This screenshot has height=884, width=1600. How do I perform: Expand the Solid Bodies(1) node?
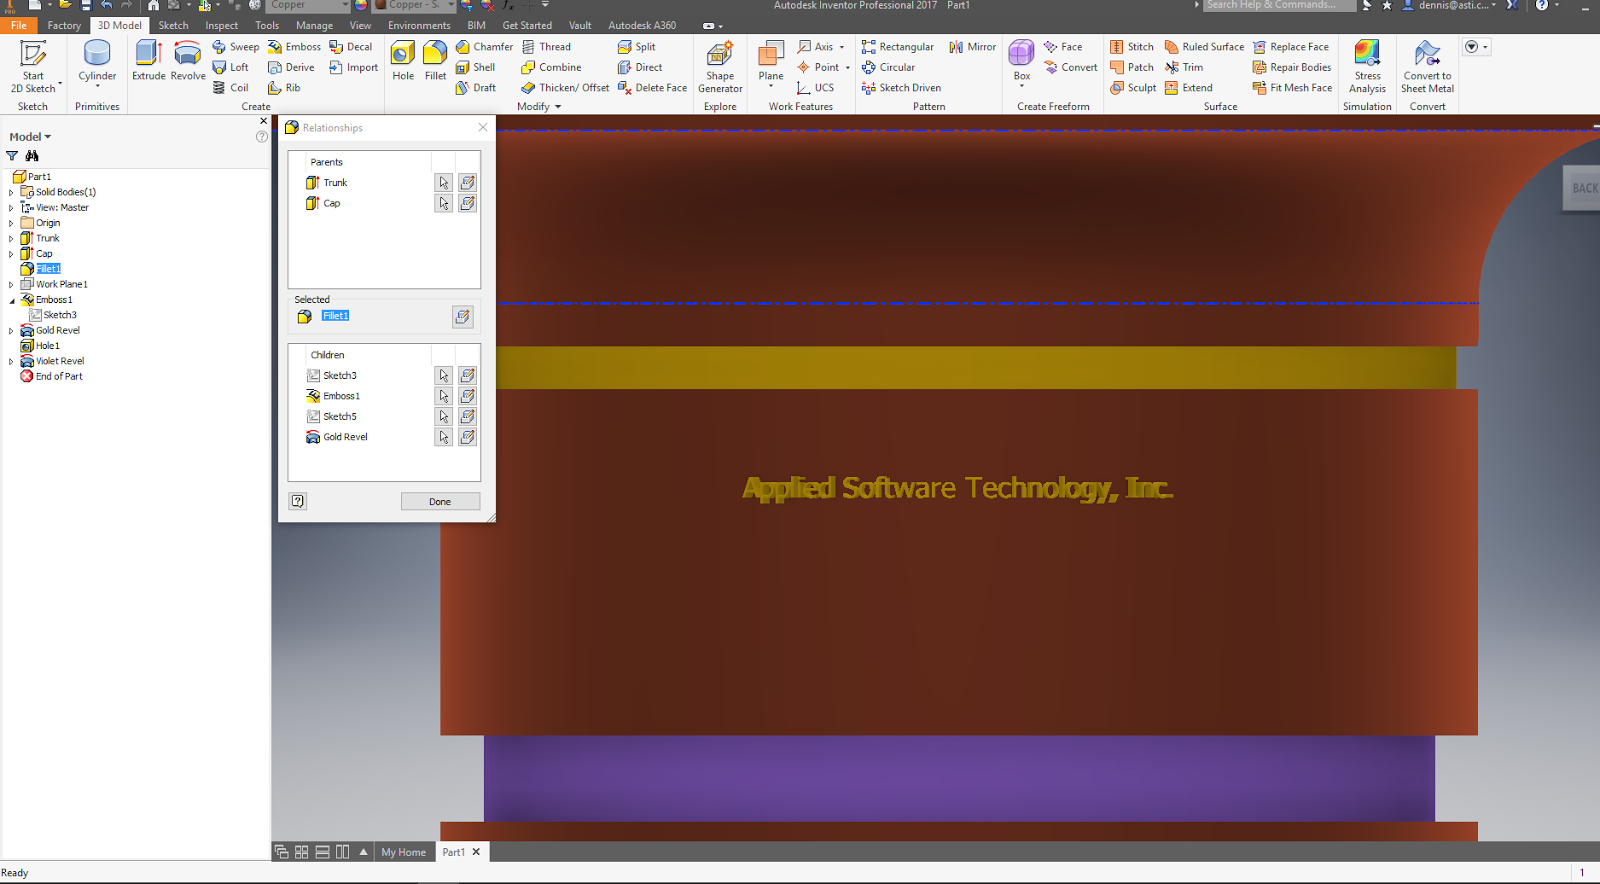click(11, 192)
